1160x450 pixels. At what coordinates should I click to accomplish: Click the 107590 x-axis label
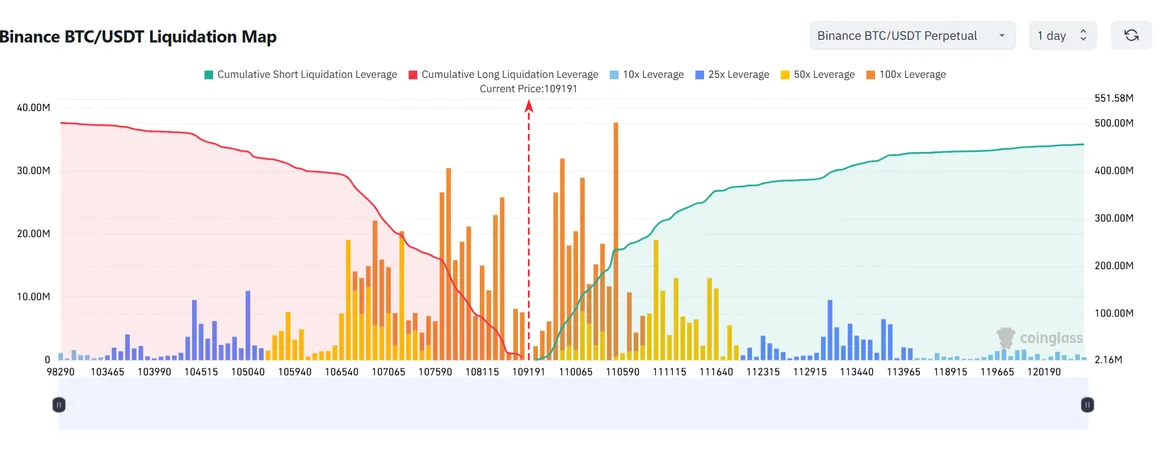click(436, 372)
